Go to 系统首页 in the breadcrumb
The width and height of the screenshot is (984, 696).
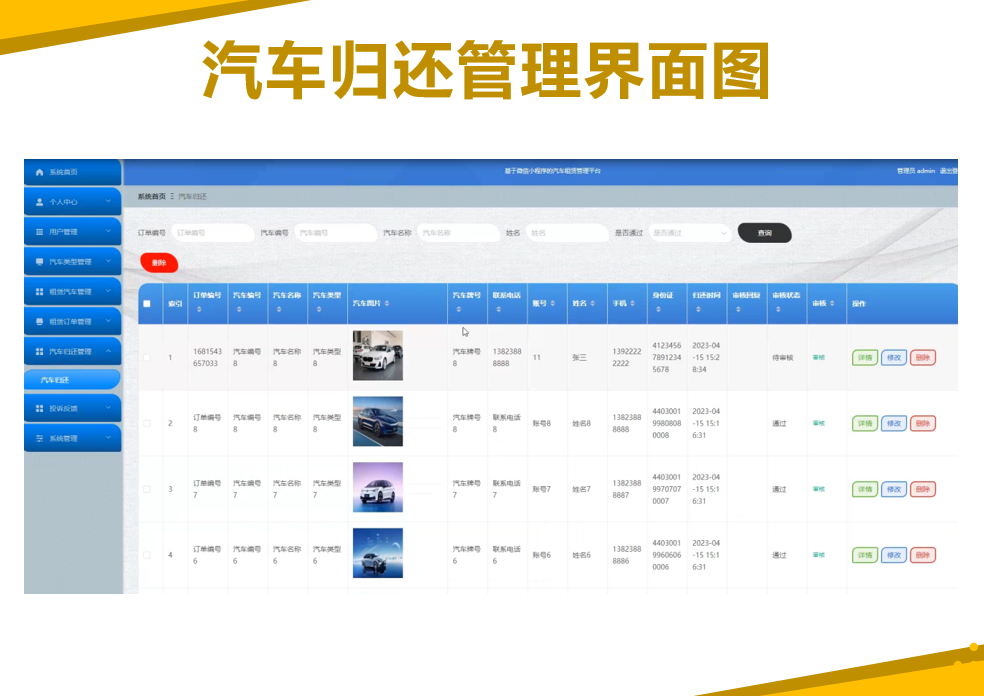pyautogui.click(x=152, y=196)
